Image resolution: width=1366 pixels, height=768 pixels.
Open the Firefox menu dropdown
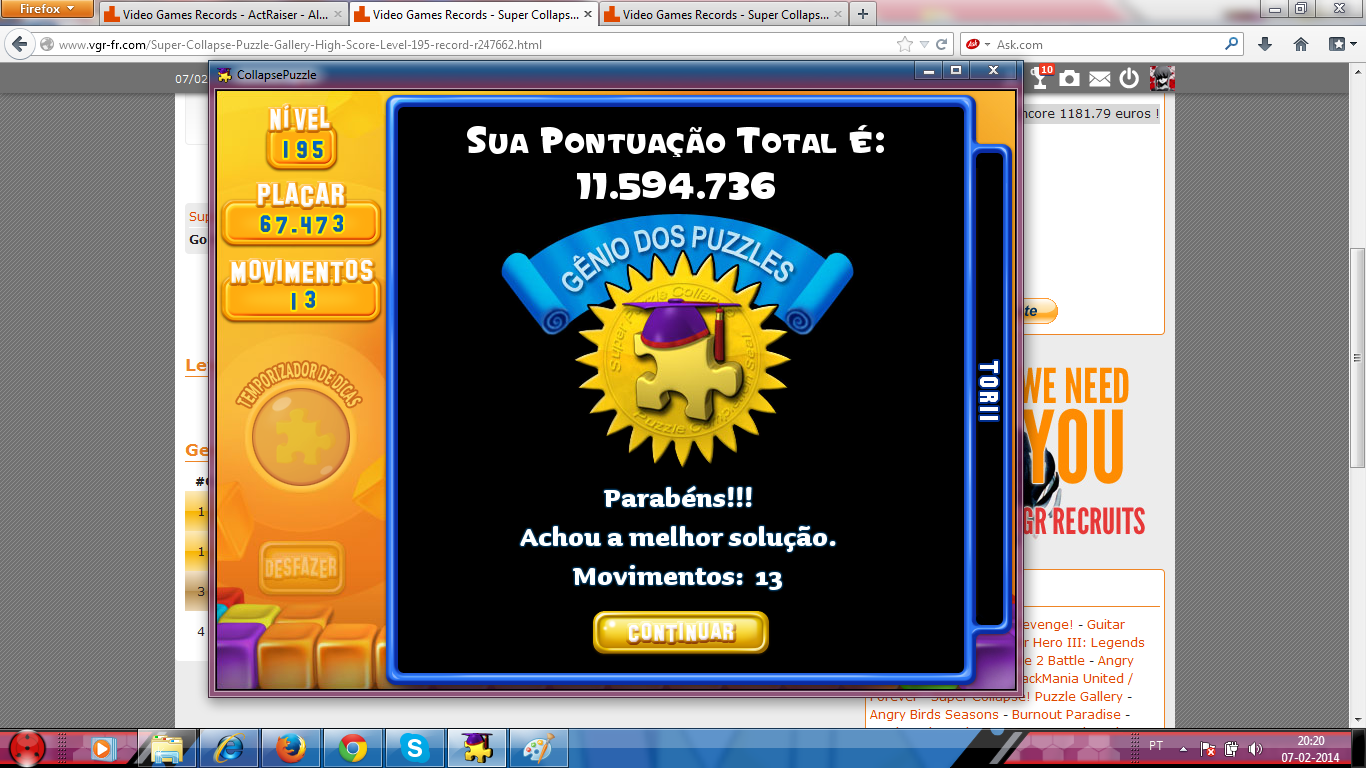pos(47,9)
